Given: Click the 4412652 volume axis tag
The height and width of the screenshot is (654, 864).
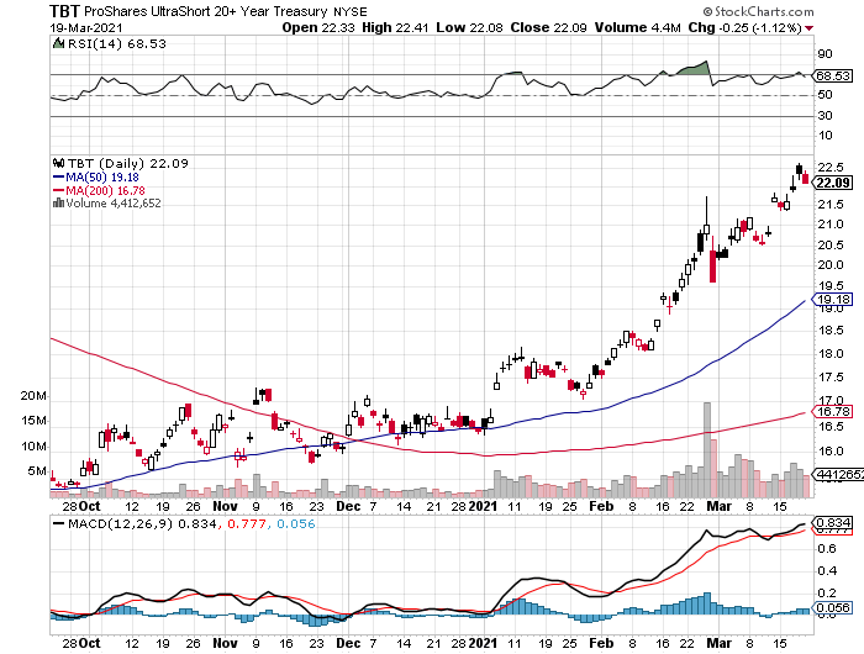Looking at the screenshot, I should pos(838,474).
